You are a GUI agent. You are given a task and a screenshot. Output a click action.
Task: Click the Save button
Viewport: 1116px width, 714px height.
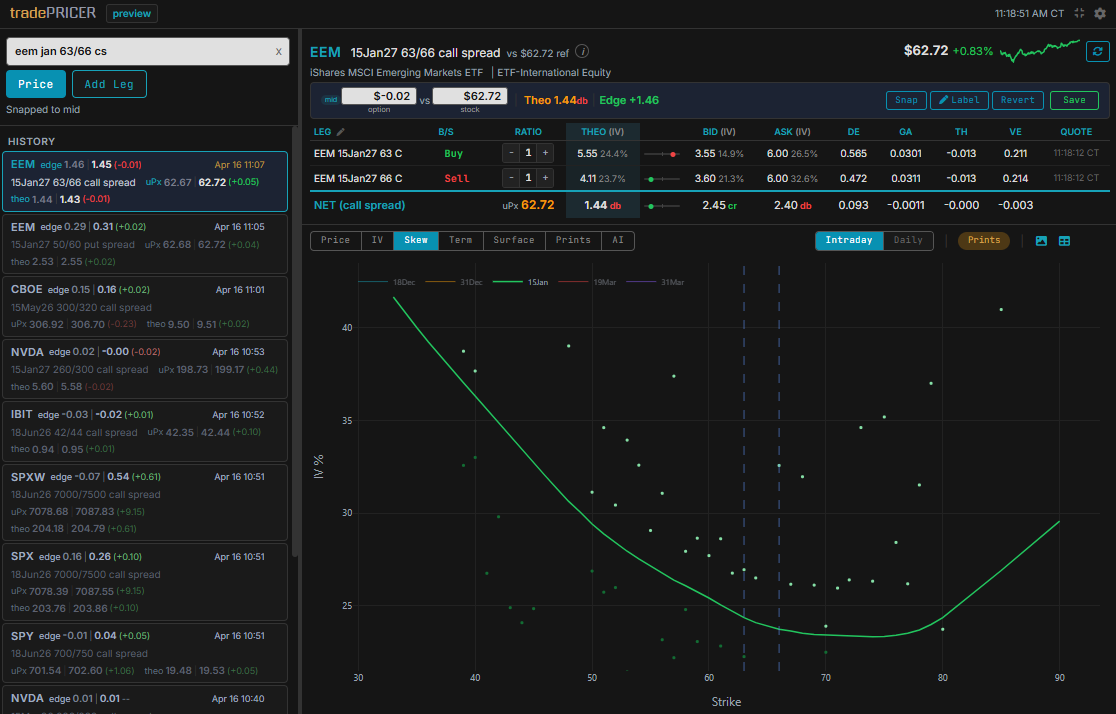[x=1074, y=100]
